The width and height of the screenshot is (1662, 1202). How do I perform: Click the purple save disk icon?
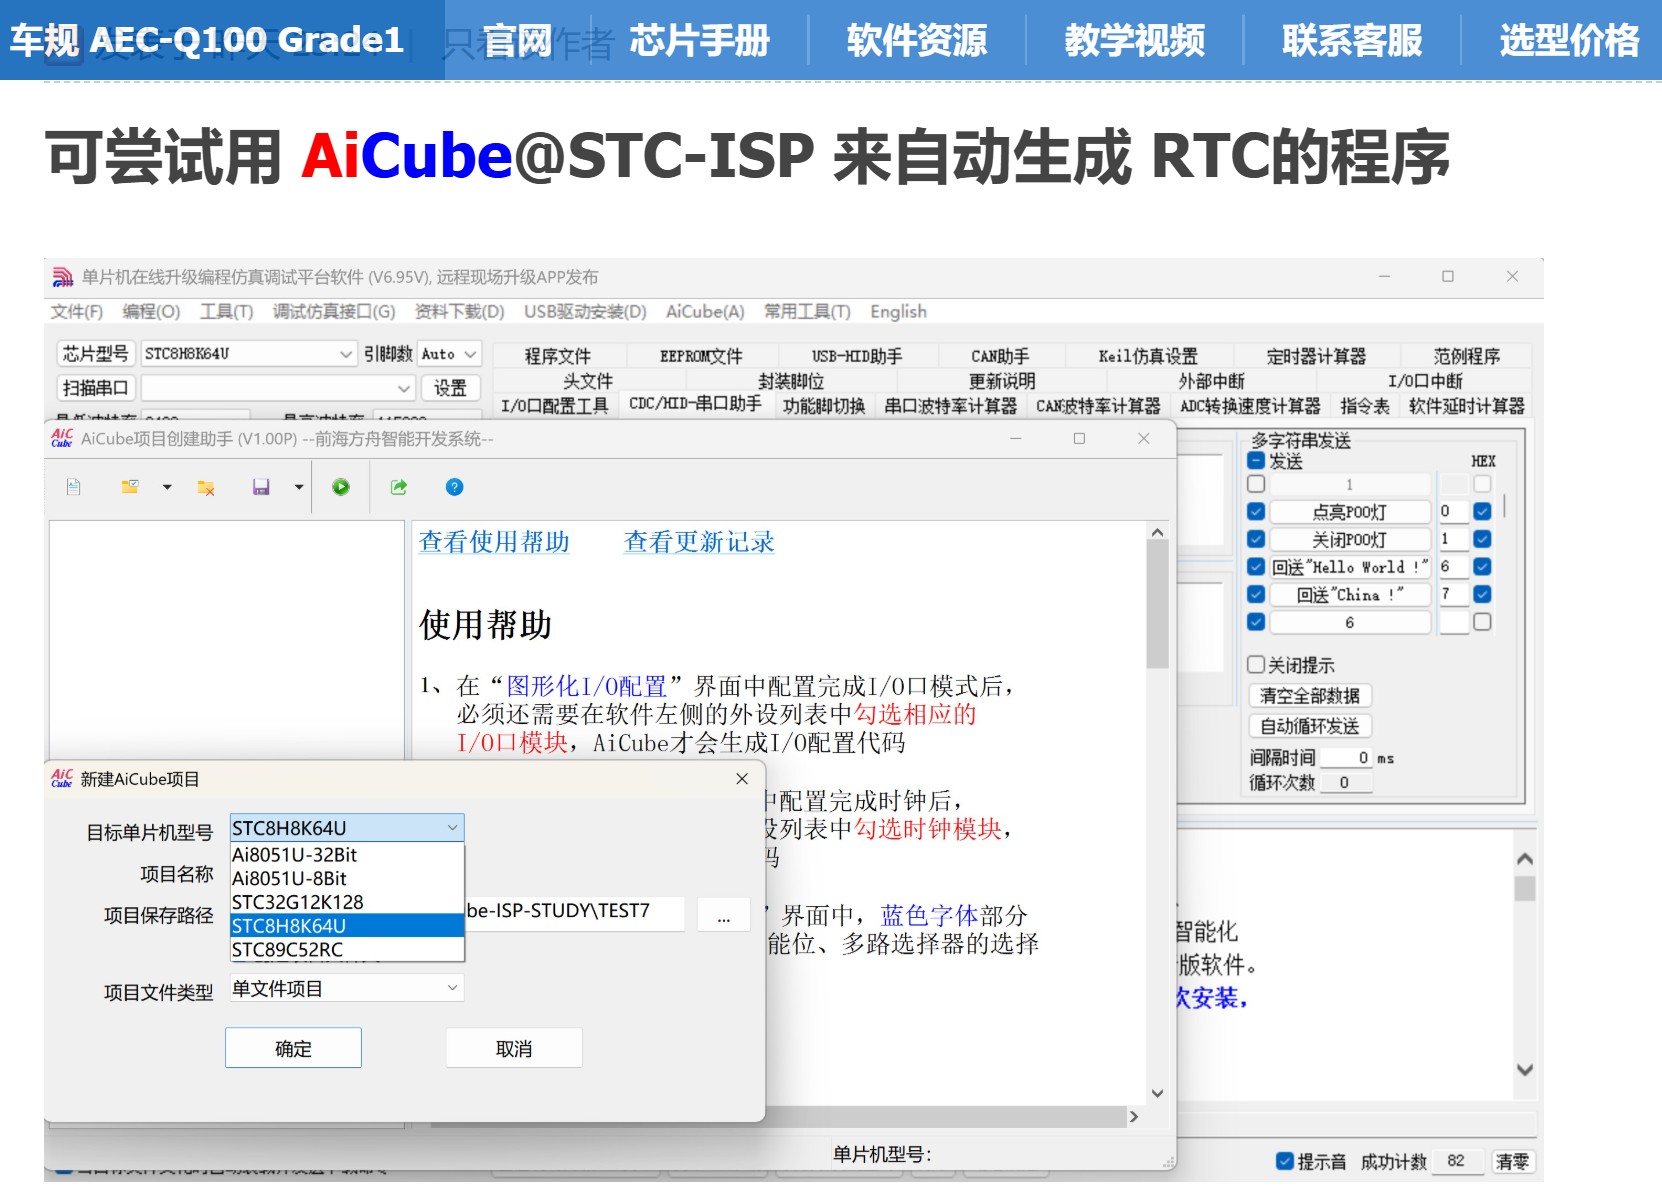[x=261, y=487]
